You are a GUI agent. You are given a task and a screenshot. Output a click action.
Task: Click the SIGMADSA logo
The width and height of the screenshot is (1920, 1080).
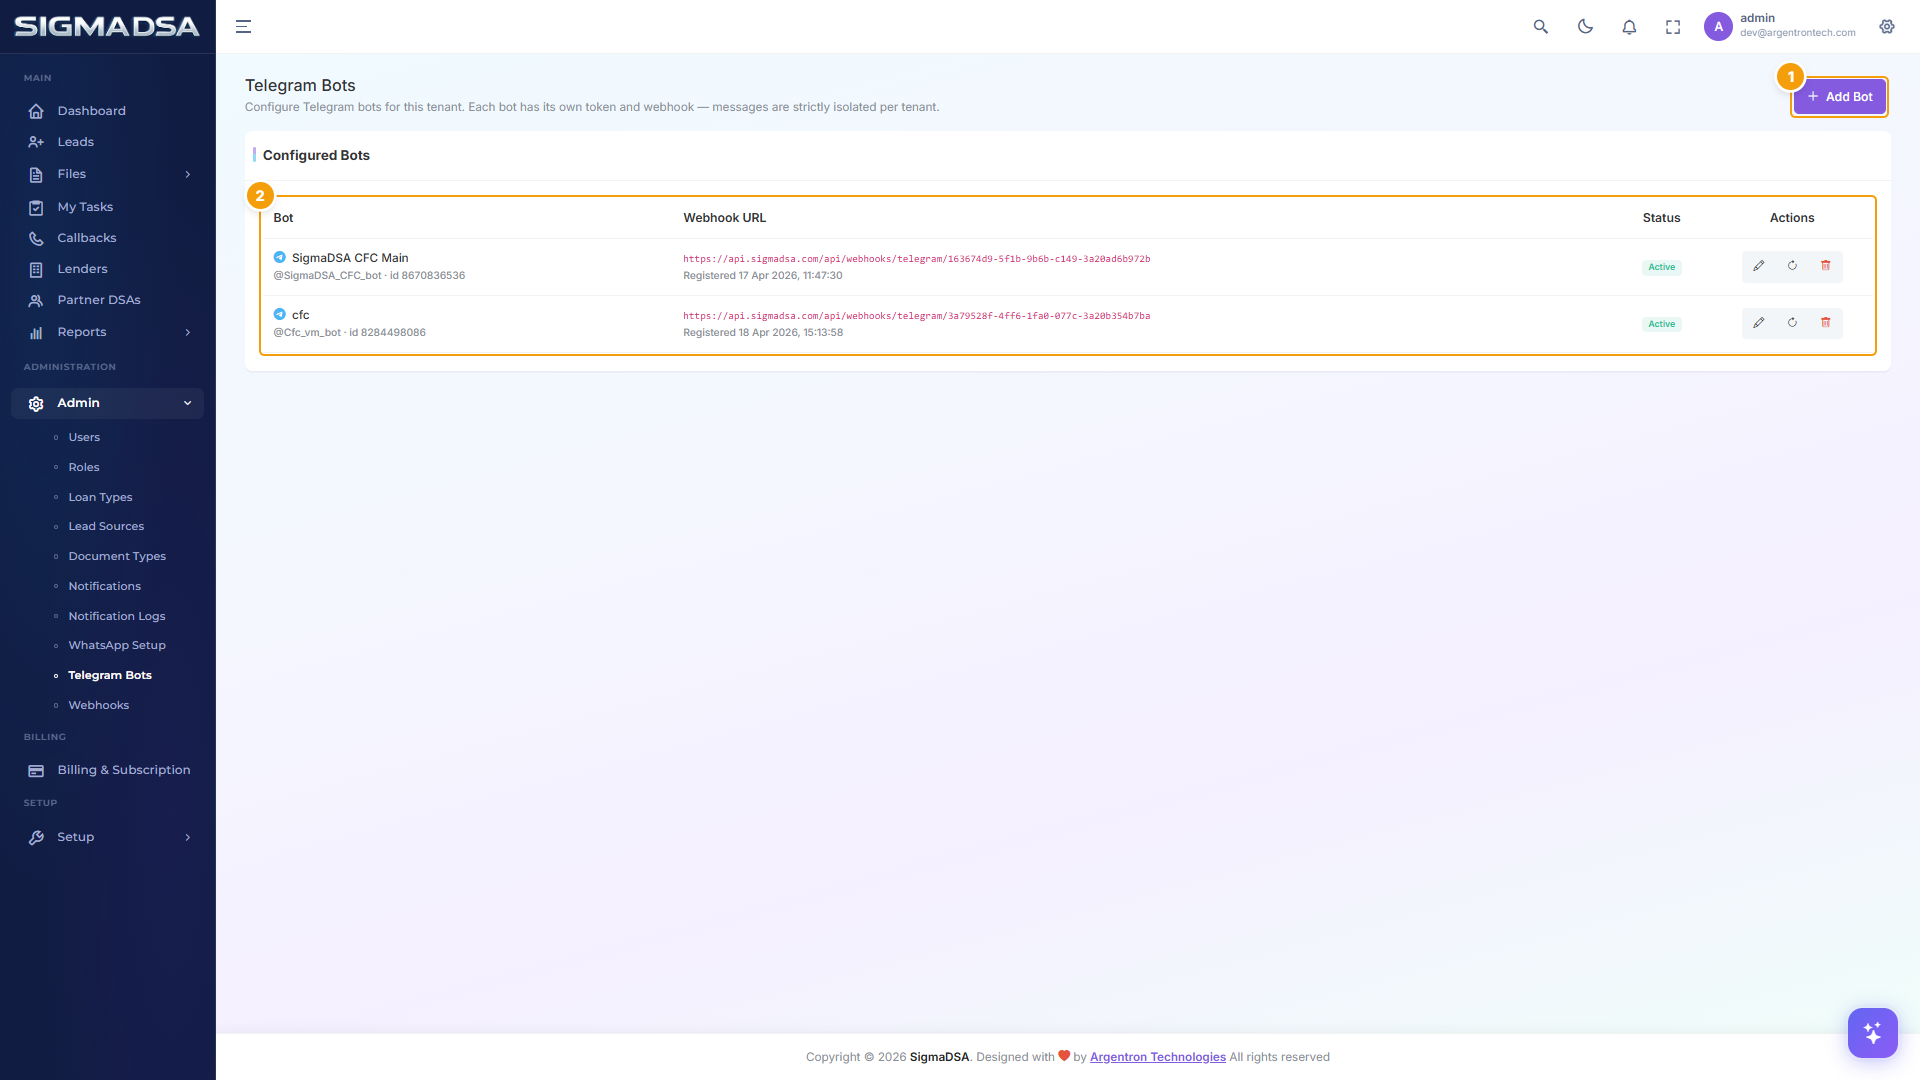coord(107,27)
